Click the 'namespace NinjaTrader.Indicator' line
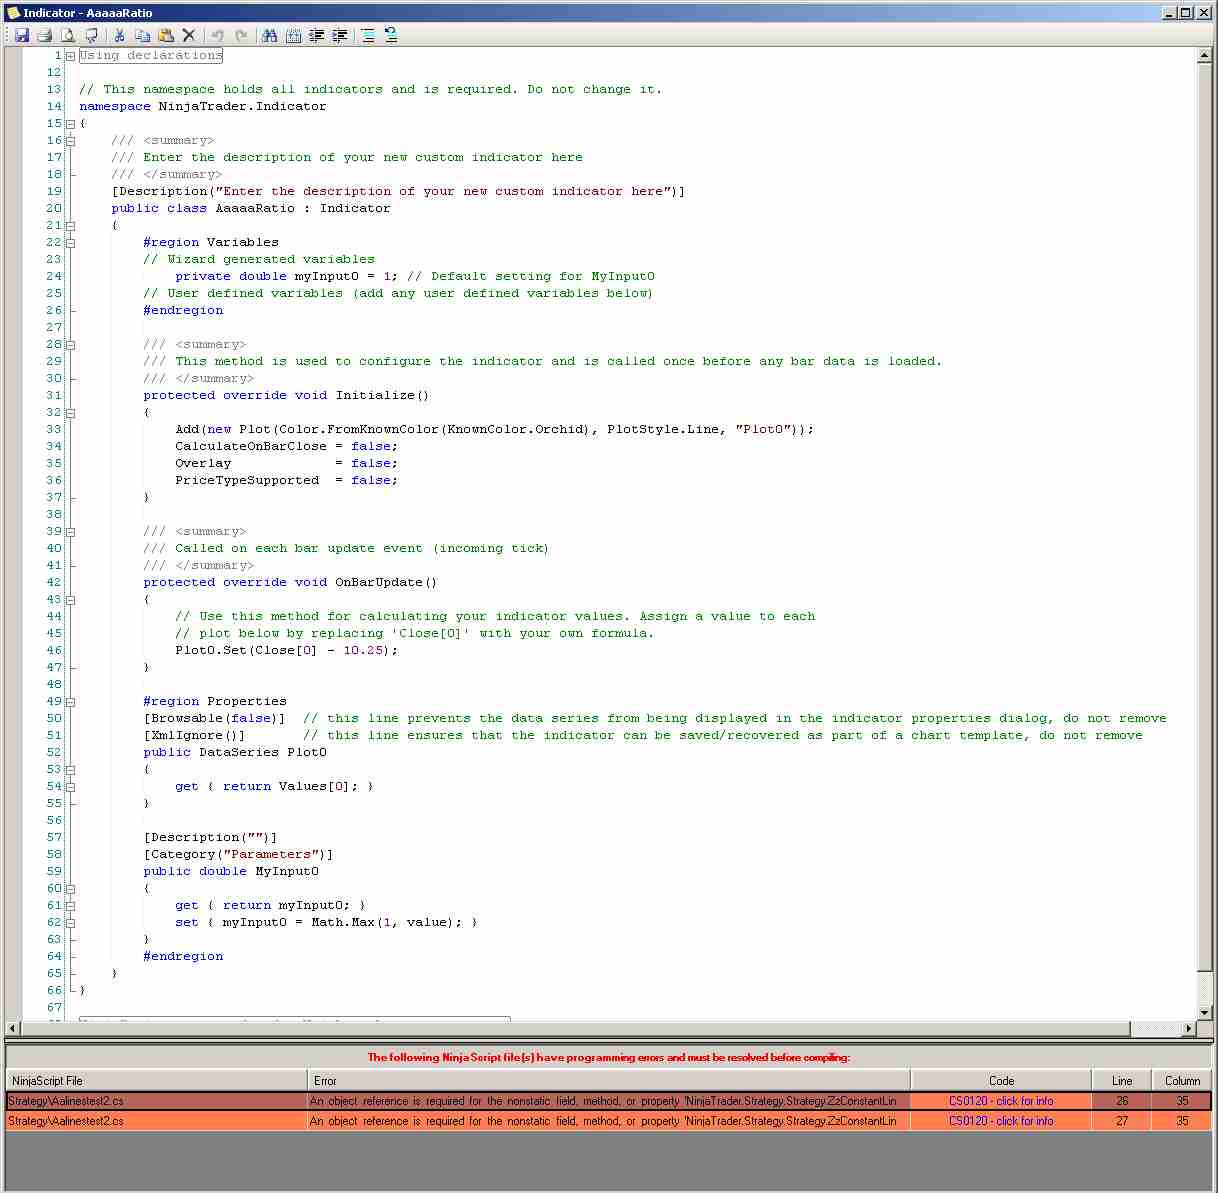This screenshot has width=1218, height=1196. point(203,106)
